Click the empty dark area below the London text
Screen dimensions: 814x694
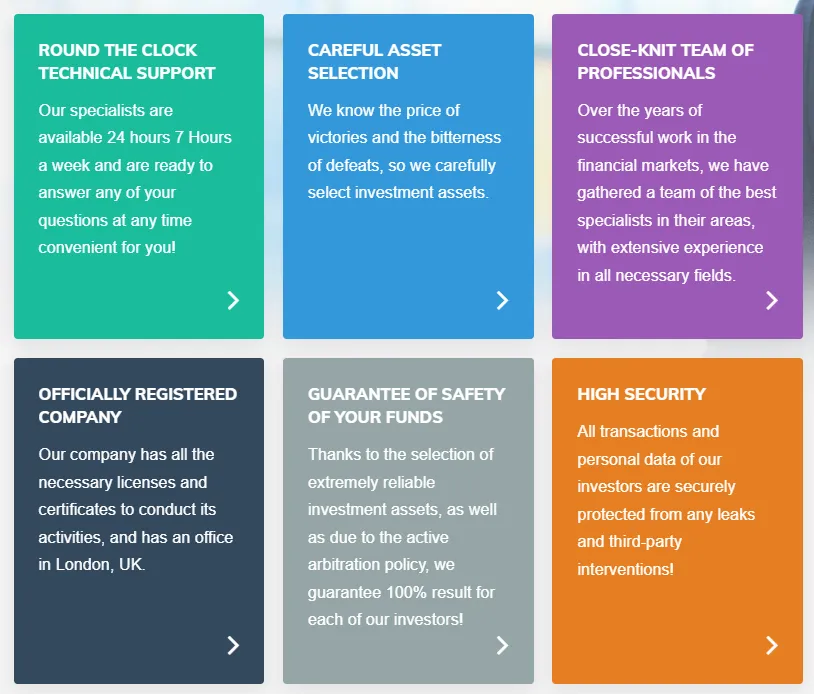[120, 610]
